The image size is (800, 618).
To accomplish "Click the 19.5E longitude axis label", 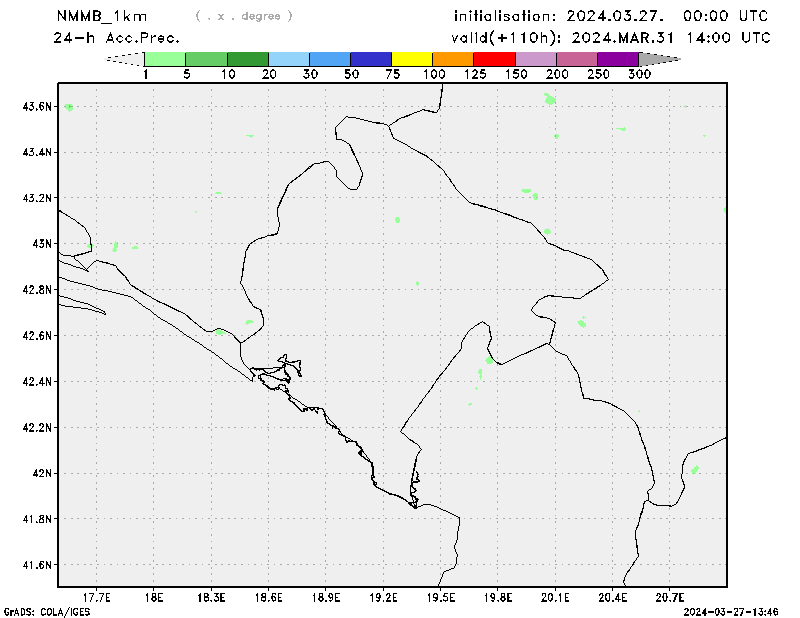I will [x=441, y=597].
